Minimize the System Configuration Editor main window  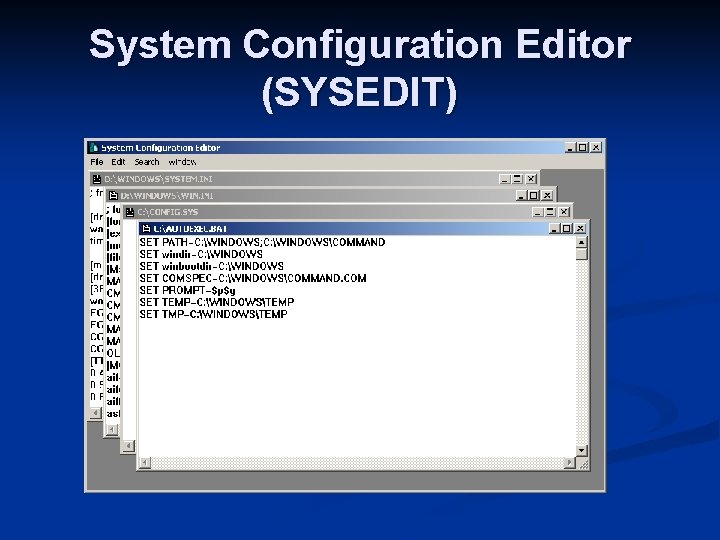[x=570, y=147]
